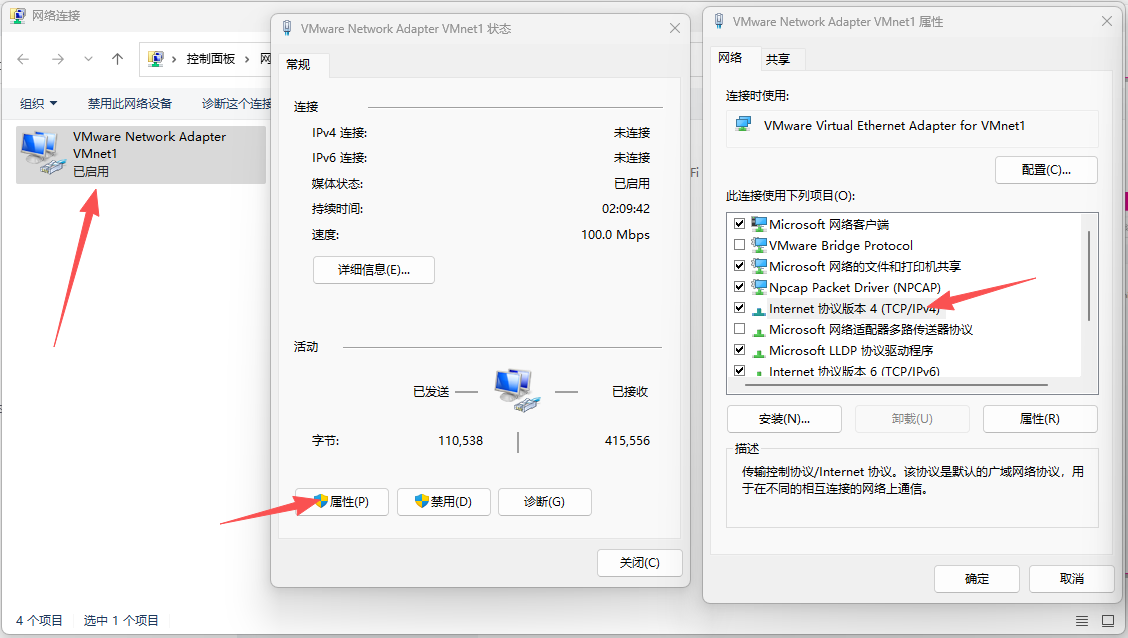Click the Microsoft 网络客户端 item icon
1128x638 pixels.
point(758,224)
